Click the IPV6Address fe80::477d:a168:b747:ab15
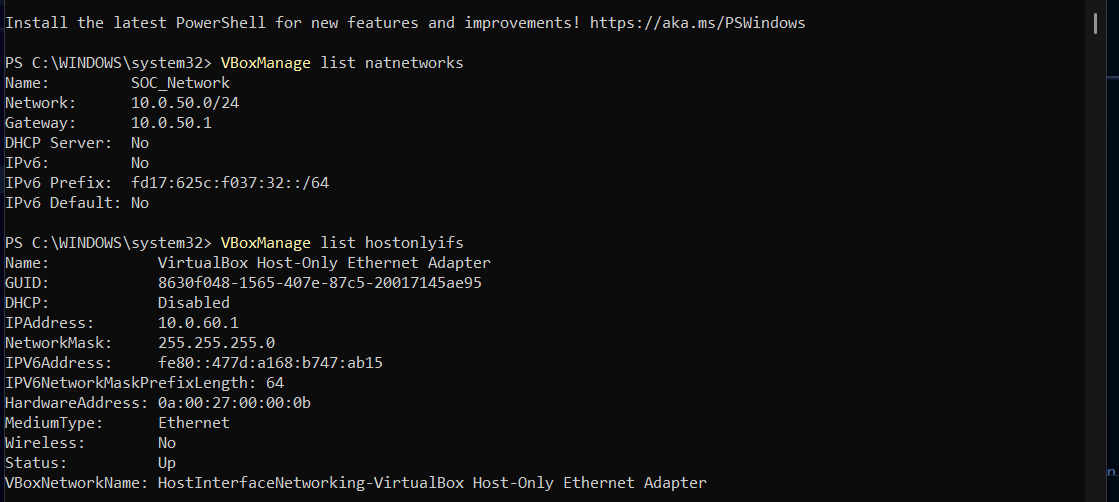Viewport: 1119px width, 502px height. [270, 363]
